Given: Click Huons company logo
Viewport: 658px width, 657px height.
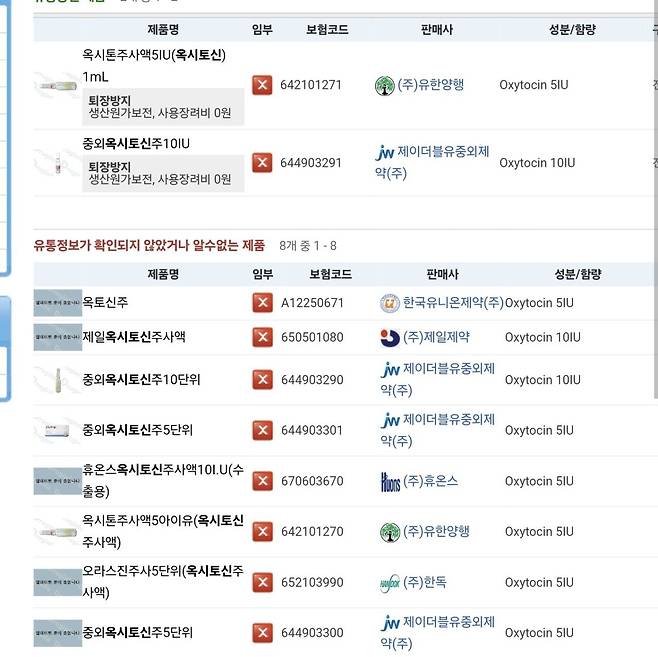Looking at the screenshot, I should [x=390, y=482].
